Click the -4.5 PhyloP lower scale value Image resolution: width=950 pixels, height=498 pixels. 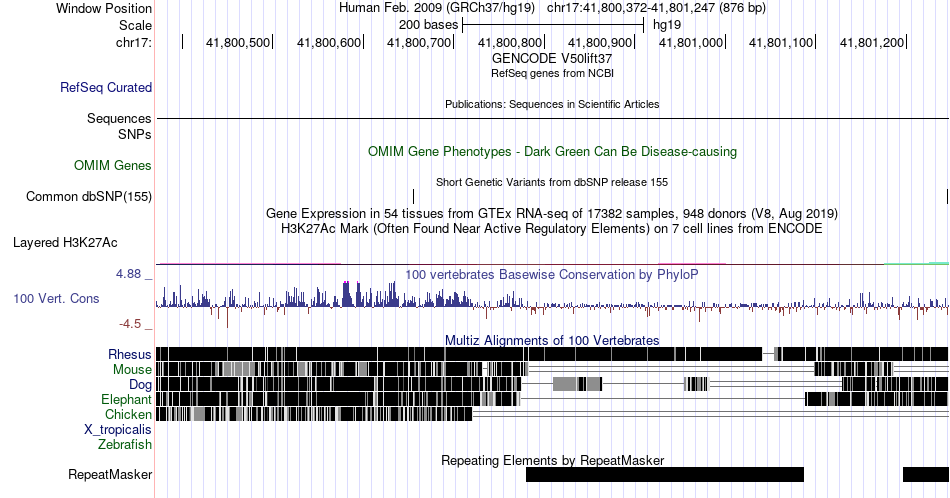130,324
